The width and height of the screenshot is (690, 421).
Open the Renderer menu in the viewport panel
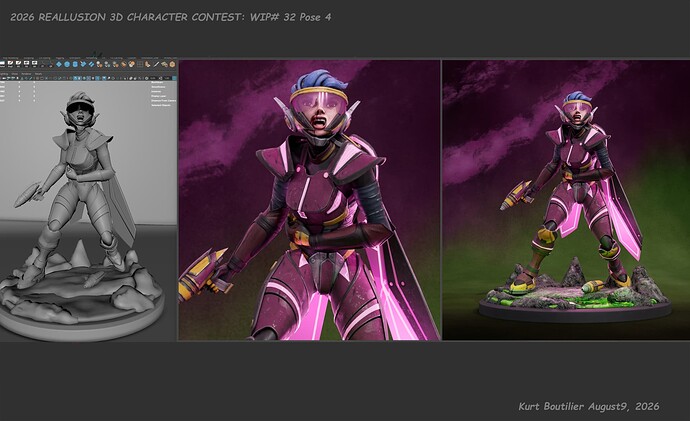(26, 74)
